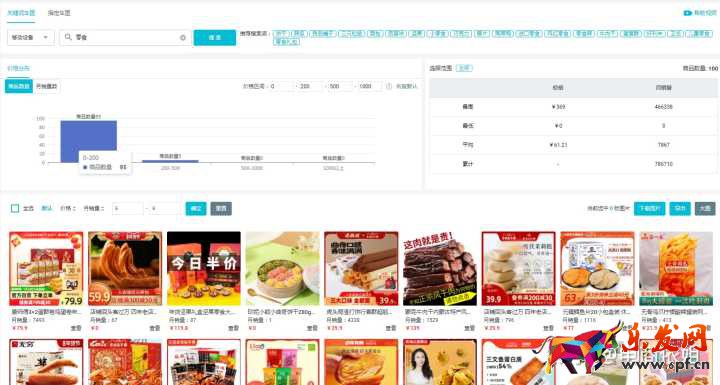Viewport: 720px width, 385px height.
Task: Click the video help icon at top right
Action: tap(687, 13)
